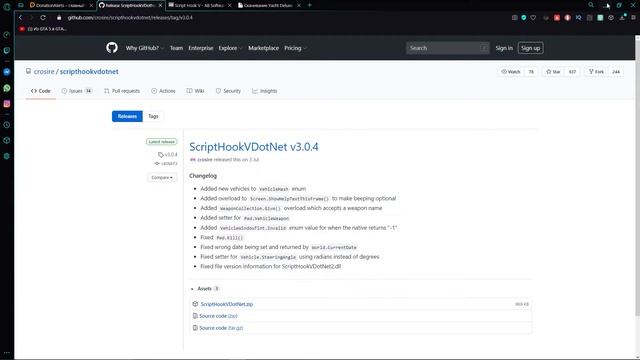Viewport: 640px width, 360px height.
Task: Open the WhatsApp sidebar icon
Action: 7,88
